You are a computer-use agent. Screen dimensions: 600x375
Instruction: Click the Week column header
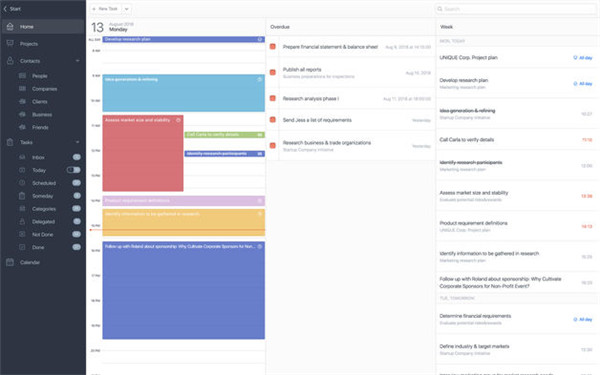coord(447,27)
